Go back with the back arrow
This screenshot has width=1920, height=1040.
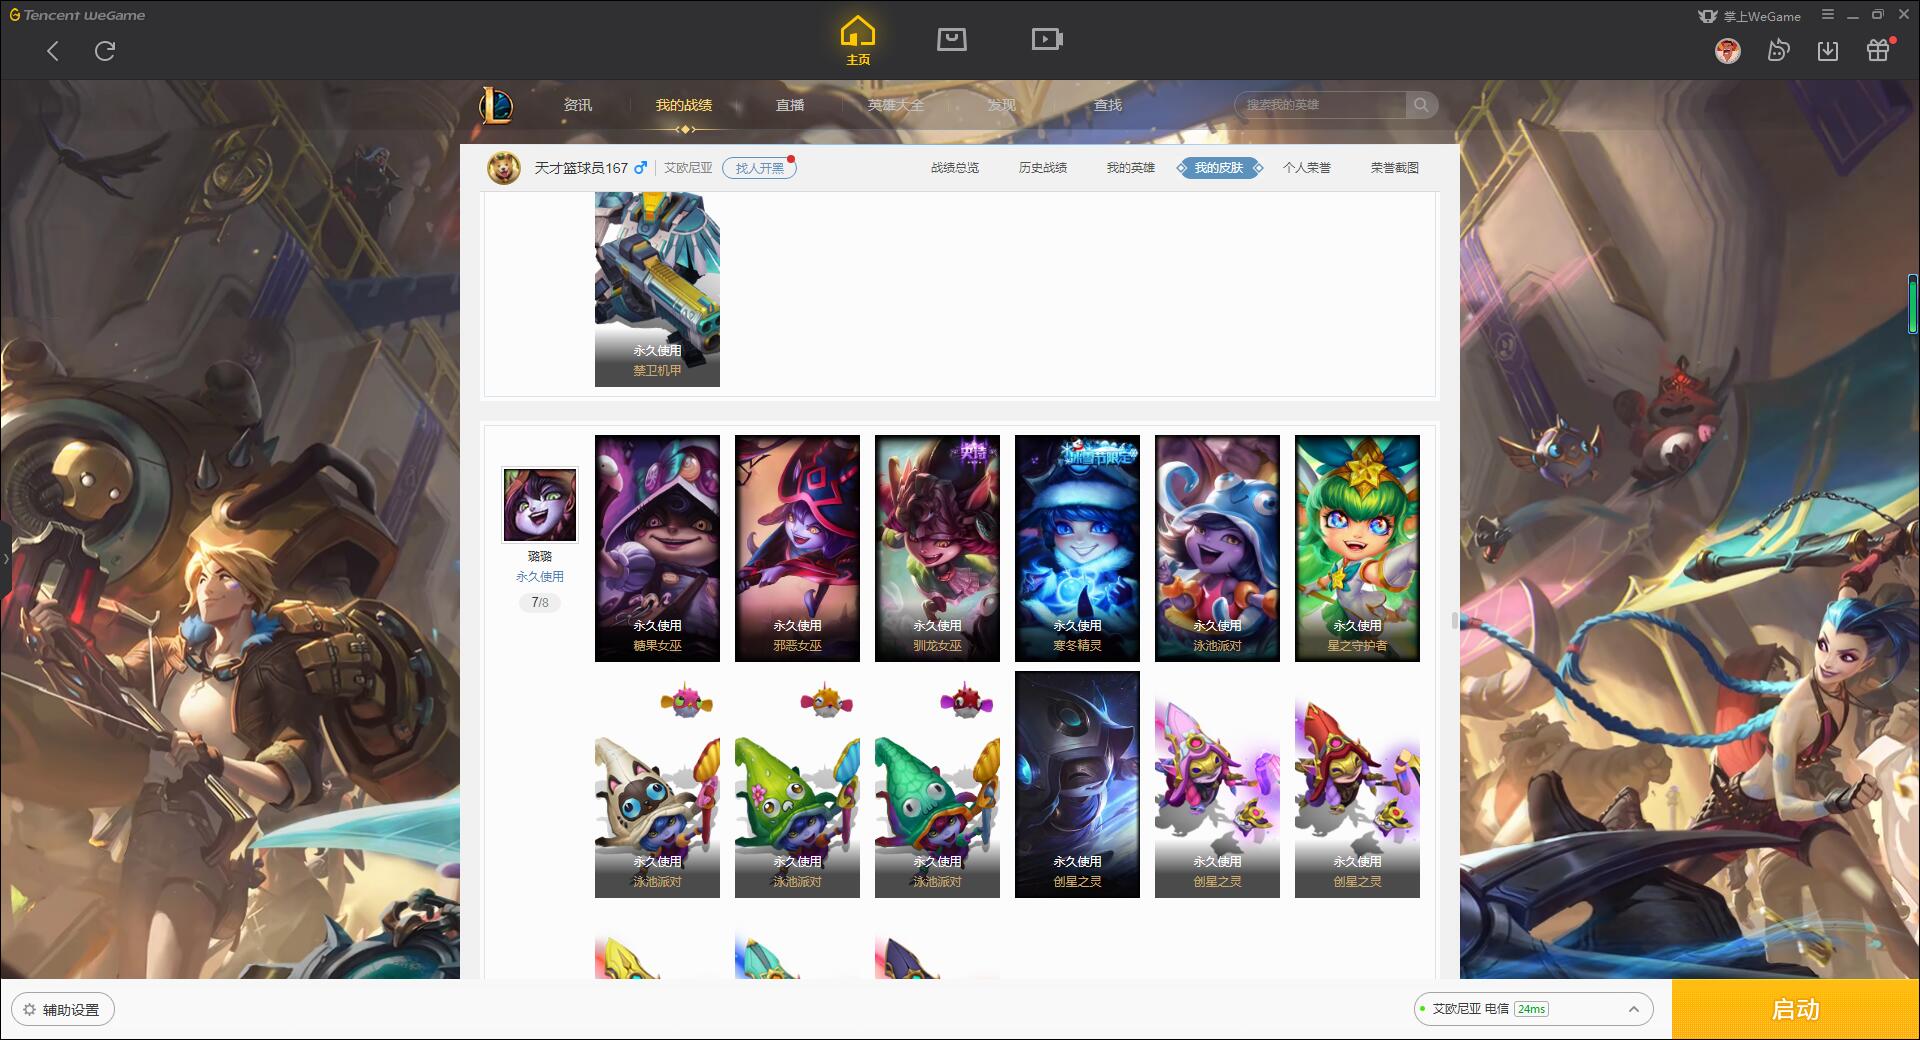coord(53,51)
